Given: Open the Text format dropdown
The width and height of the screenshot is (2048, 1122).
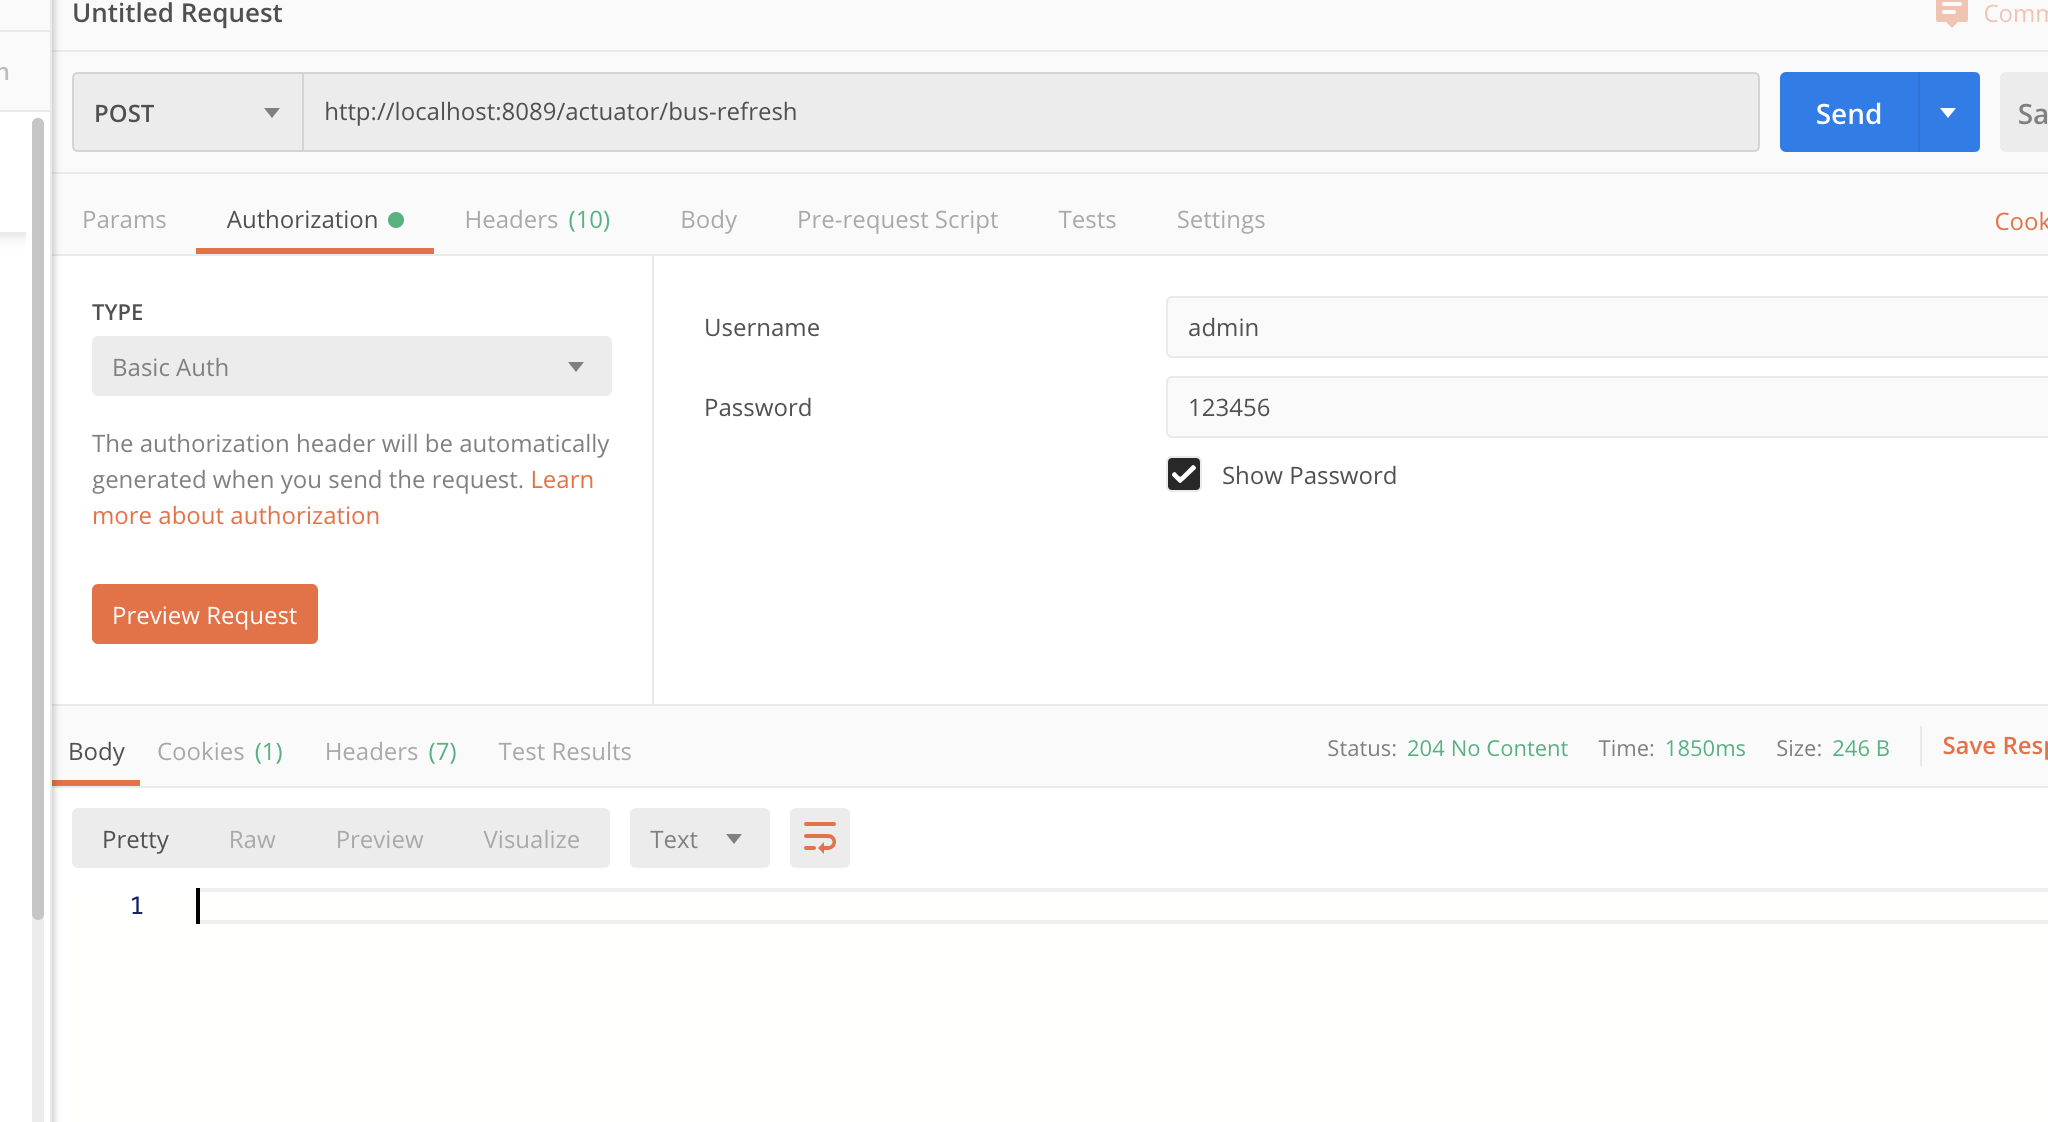Looking at the screenshot, I should pos(698,838).
